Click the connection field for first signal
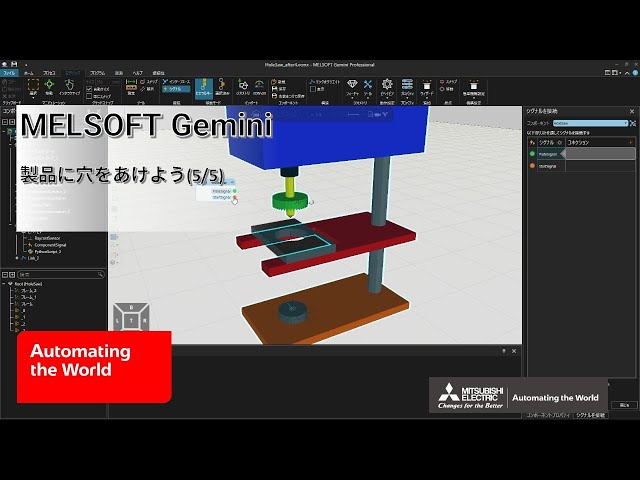The height and width of the screenshot is (480, 640). [600, 154]
